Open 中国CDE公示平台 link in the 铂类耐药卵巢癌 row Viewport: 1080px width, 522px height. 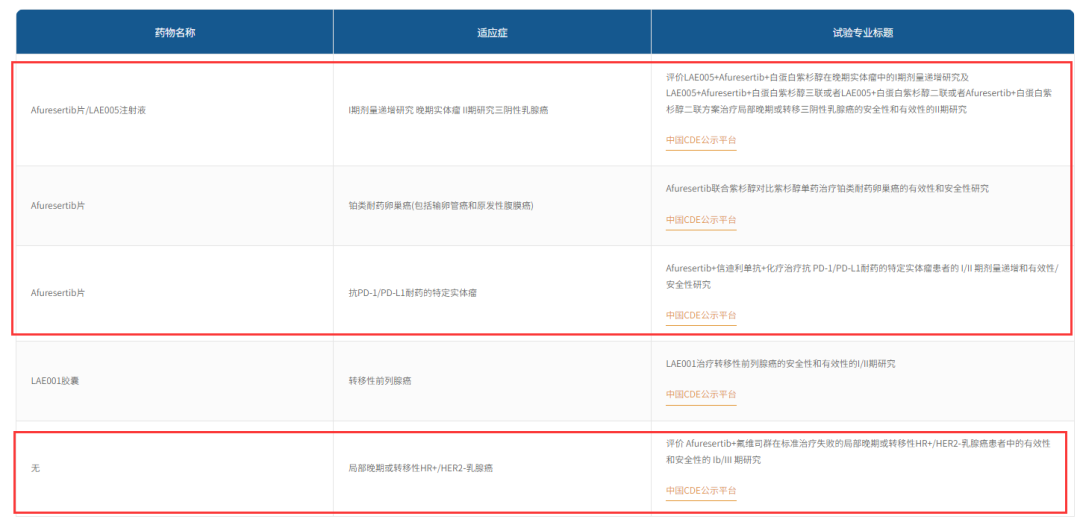click(700, 220)
